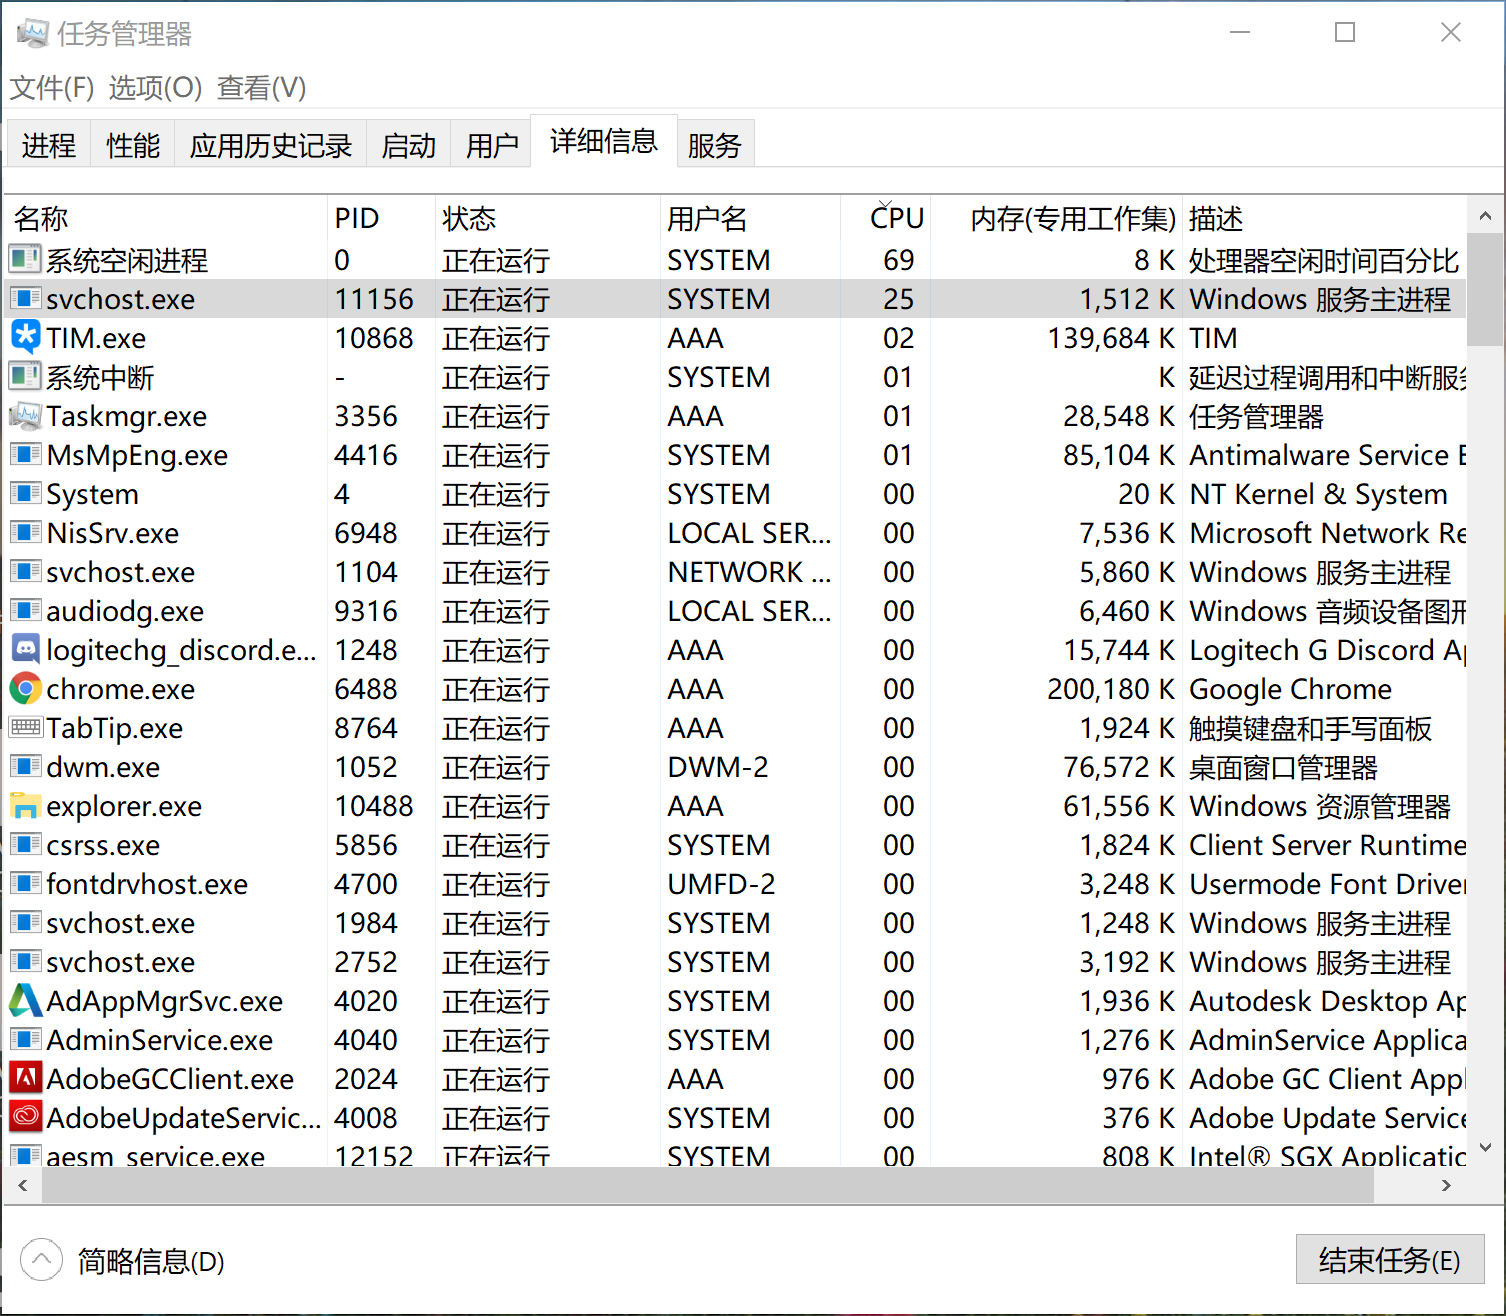1506x1316 pixels.
Task: Click the Task Manager title bar icon
Action: pos(32,33)
